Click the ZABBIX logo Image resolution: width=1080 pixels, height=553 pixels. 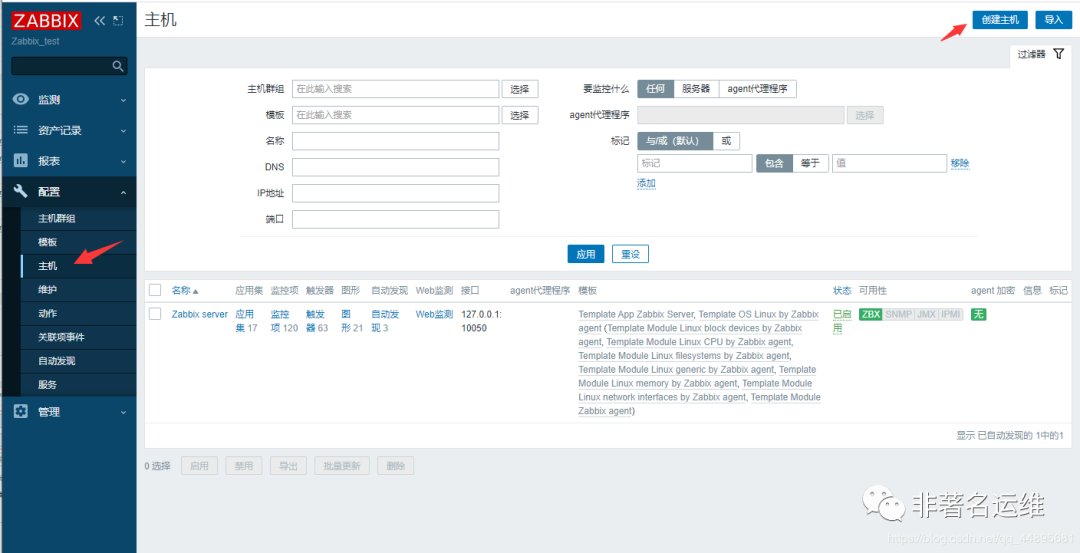tap(46, 20)
